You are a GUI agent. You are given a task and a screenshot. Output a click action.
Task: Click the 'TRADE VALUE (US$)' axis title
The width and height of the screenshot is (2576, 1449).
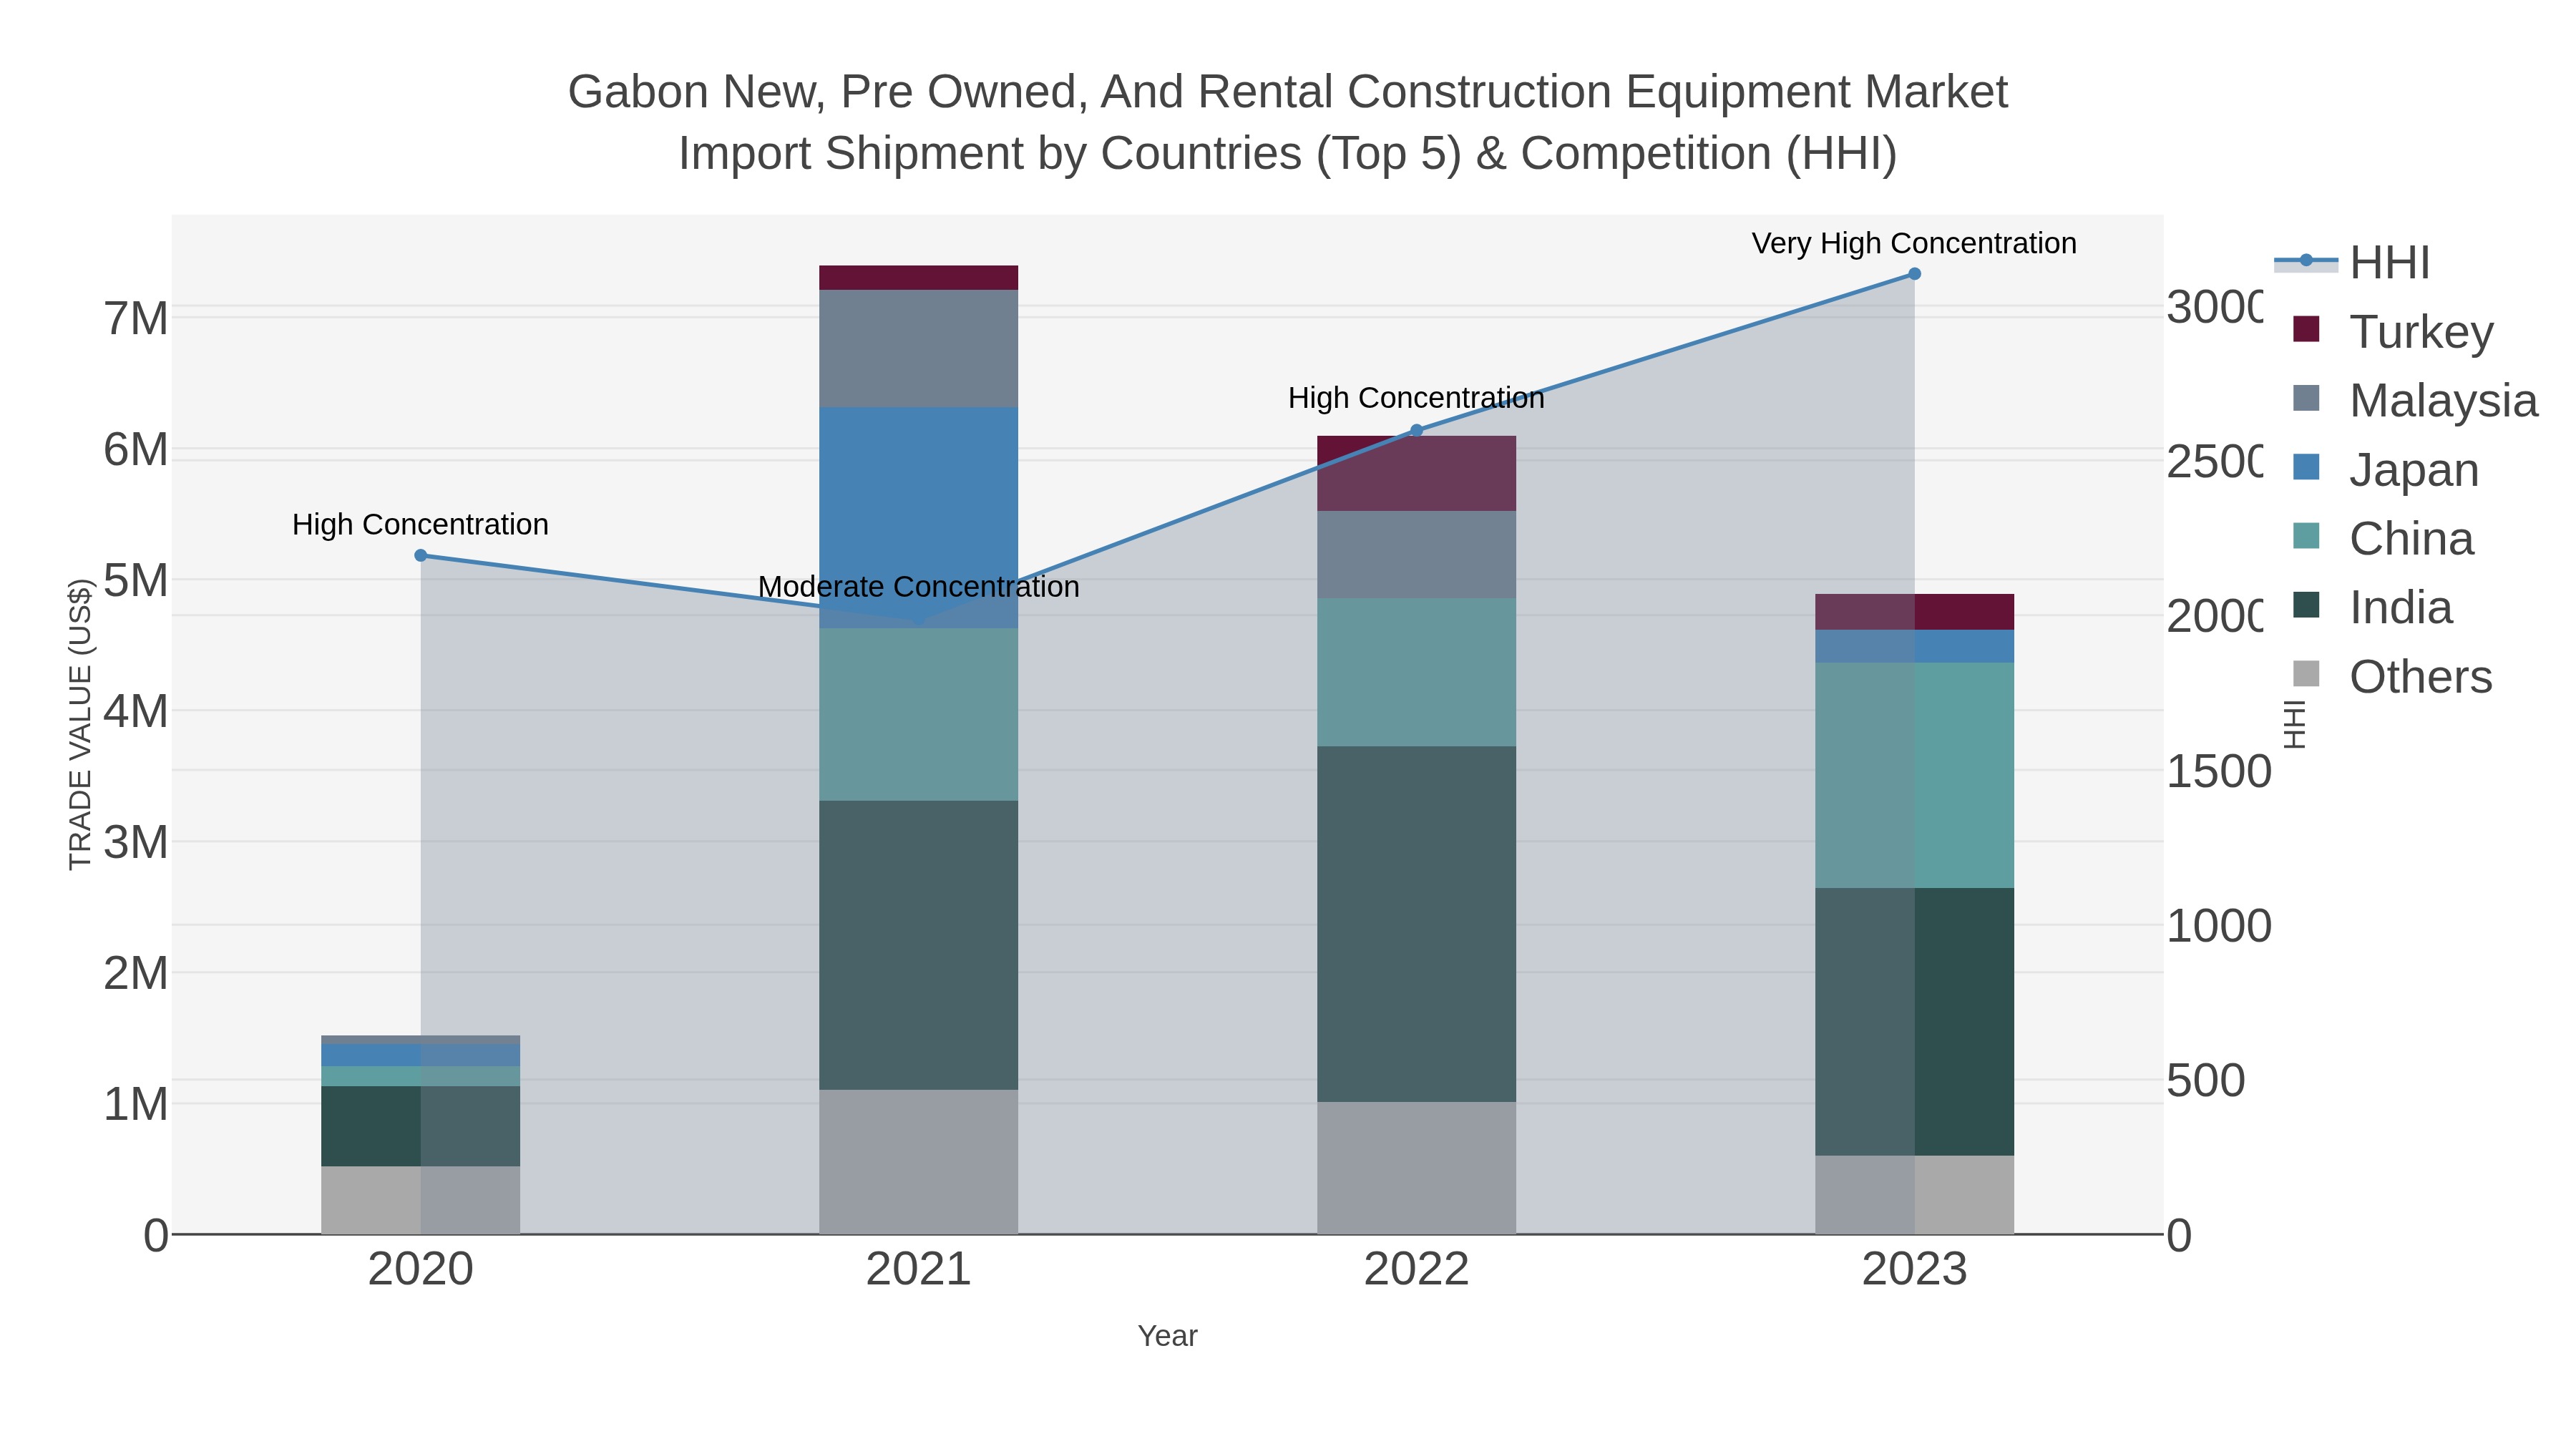point(80,724)
